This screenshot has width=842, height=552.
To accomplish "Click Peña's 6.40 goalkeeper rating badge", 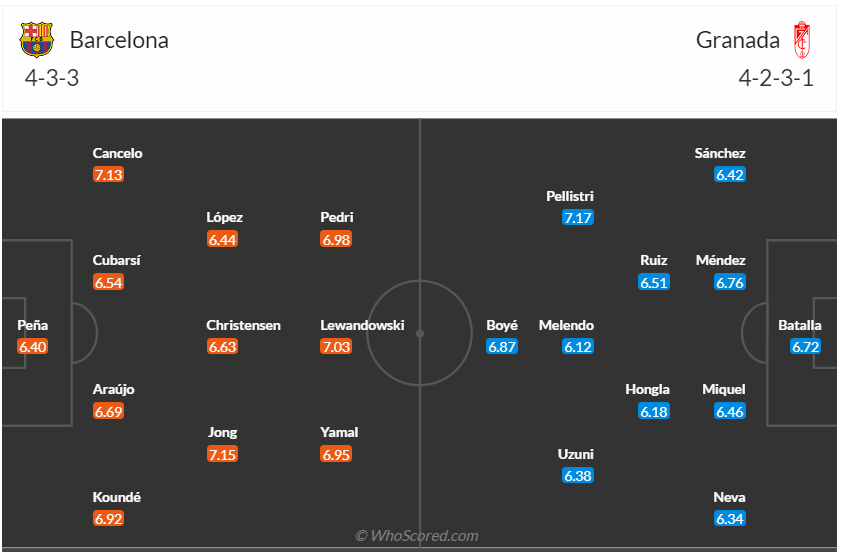I will (32, 347).
